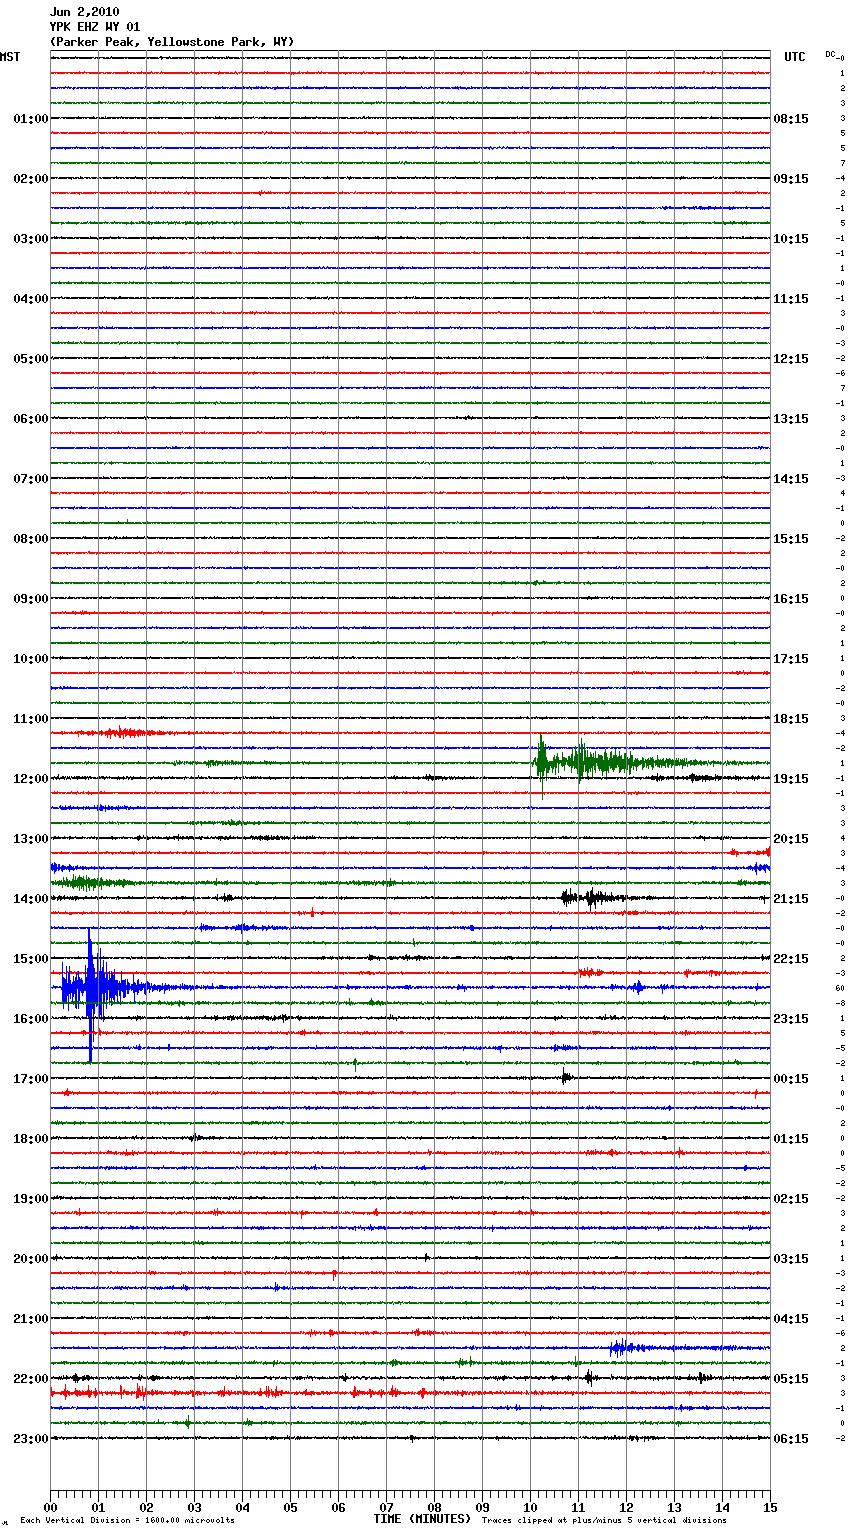Click the 21:15 UTC time label
The height and width of the screenshot is (1534, 850).
click(x=791, y=899)
